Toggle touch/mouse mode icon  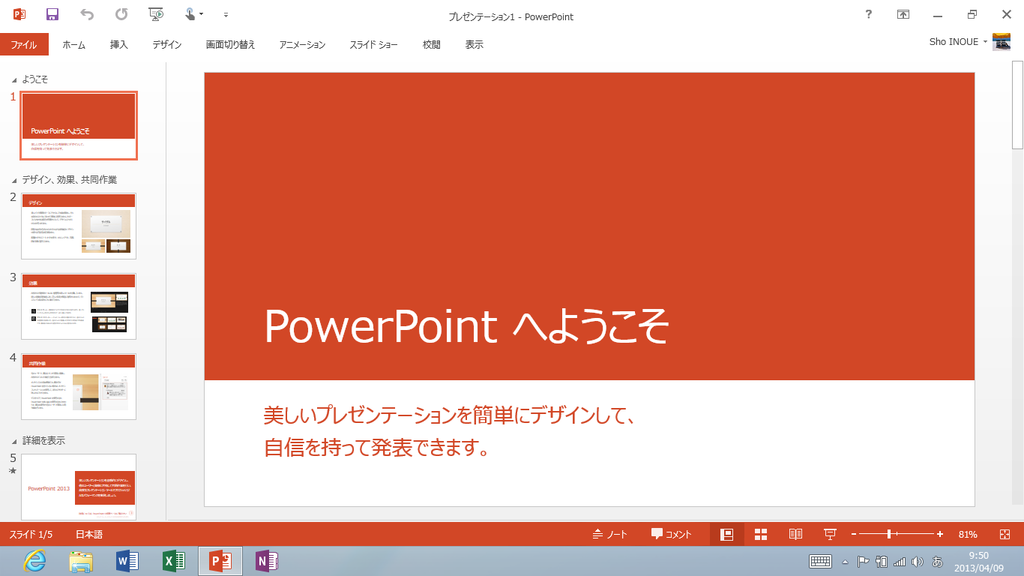pyautogui.click(x=192, y=14)
